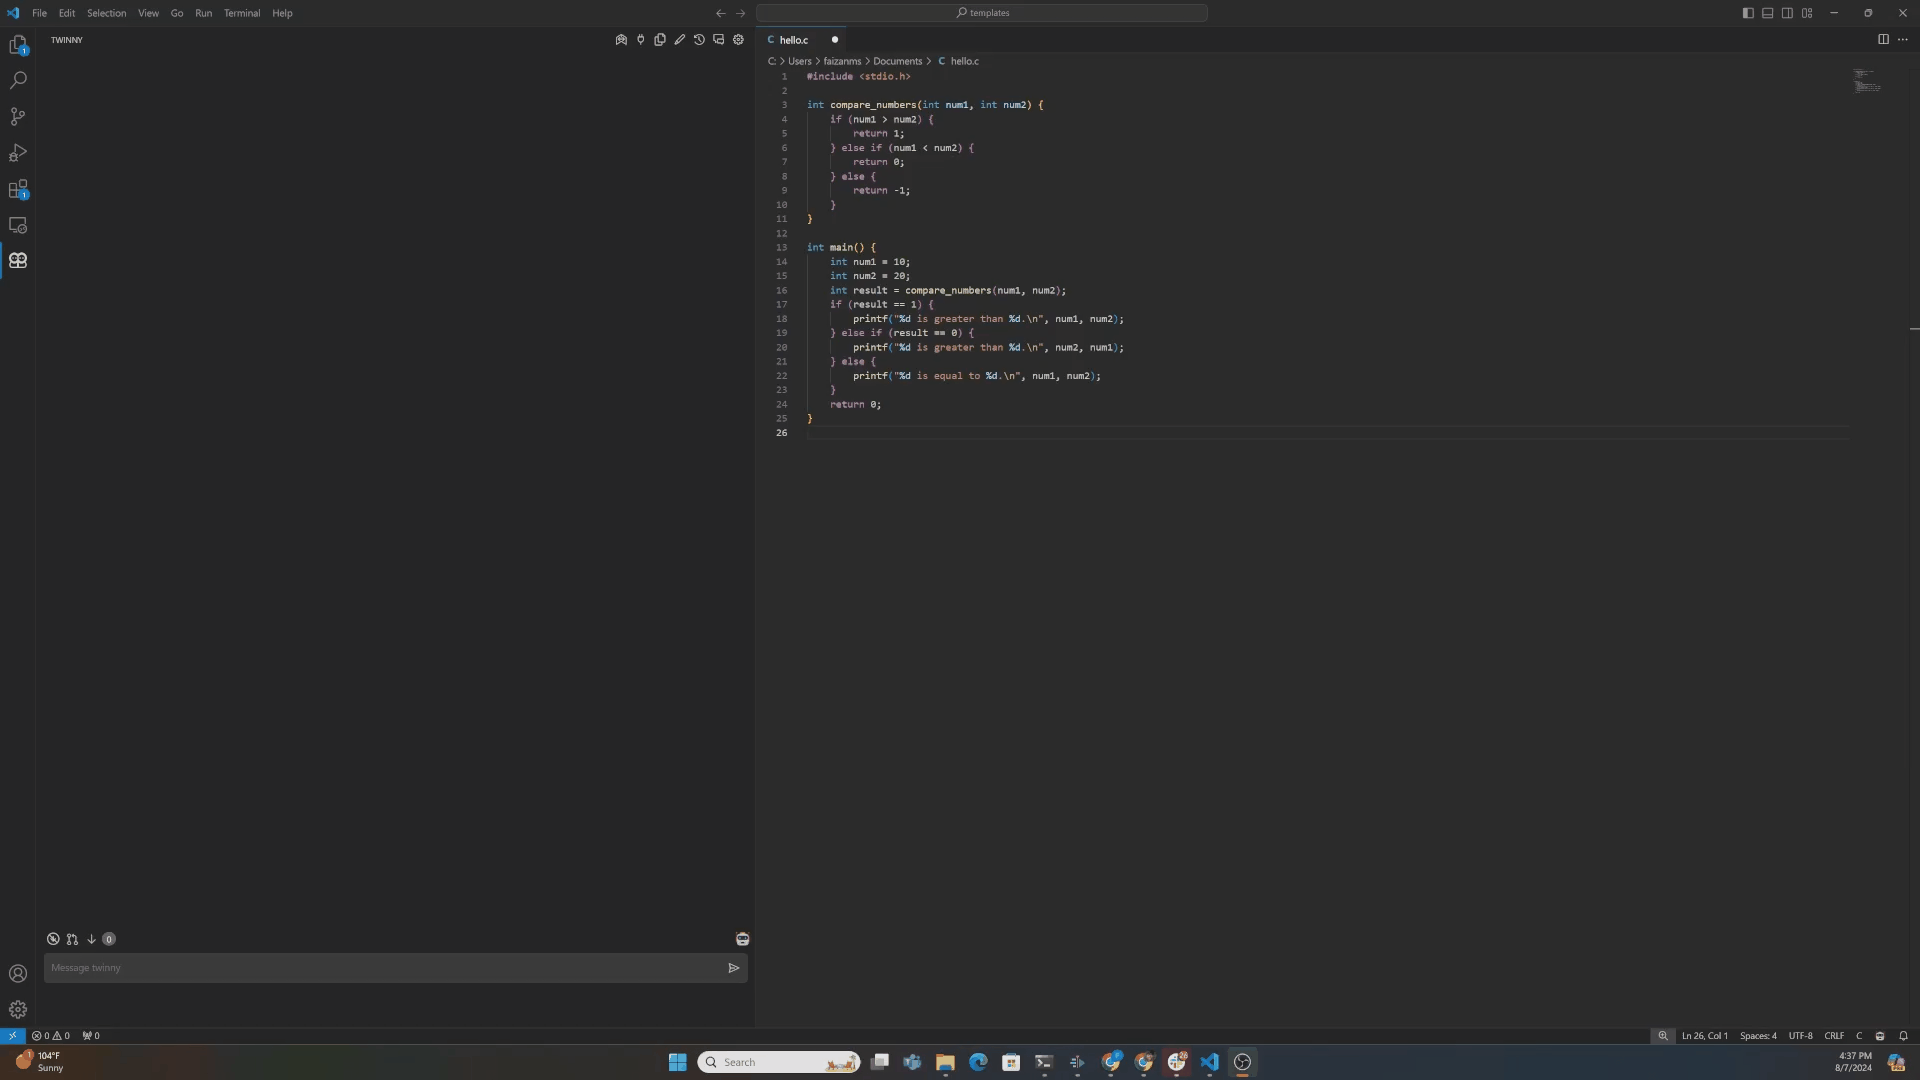Click the unsaved dot on hello.c tab

[835, 40]
